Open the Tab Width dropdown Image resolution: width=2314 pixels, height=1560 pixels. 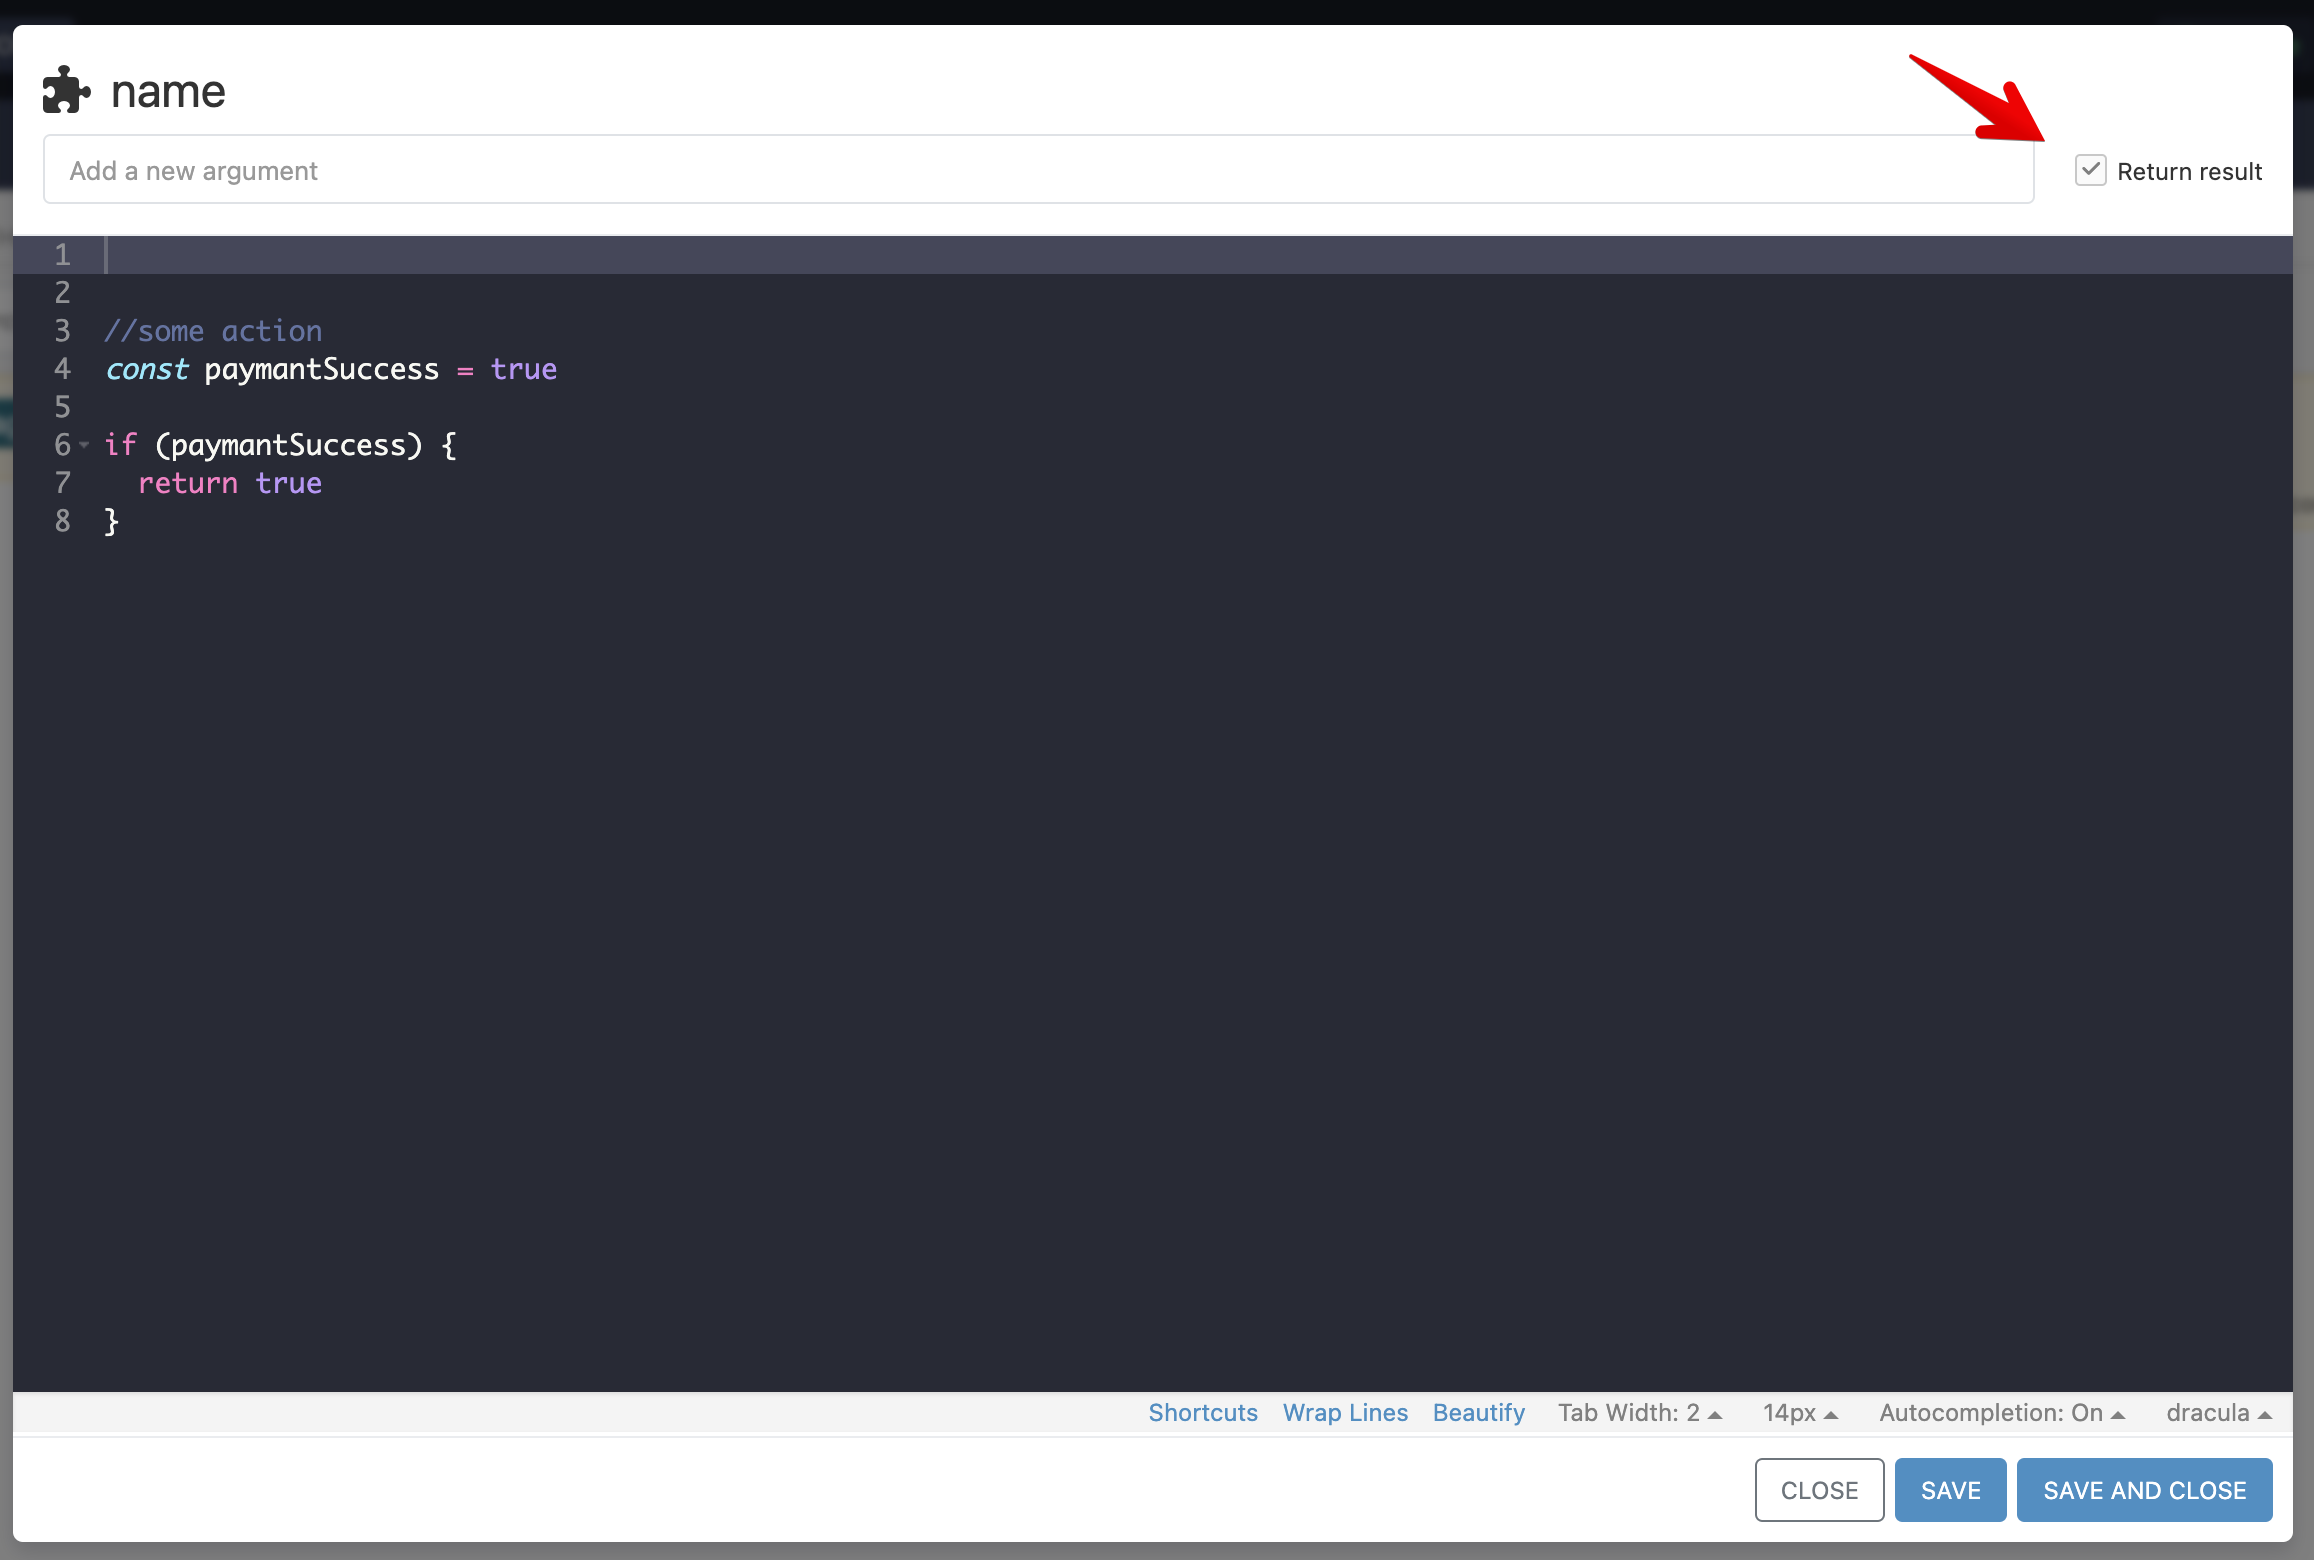pyautogui.click(x=1638, y=1413)
